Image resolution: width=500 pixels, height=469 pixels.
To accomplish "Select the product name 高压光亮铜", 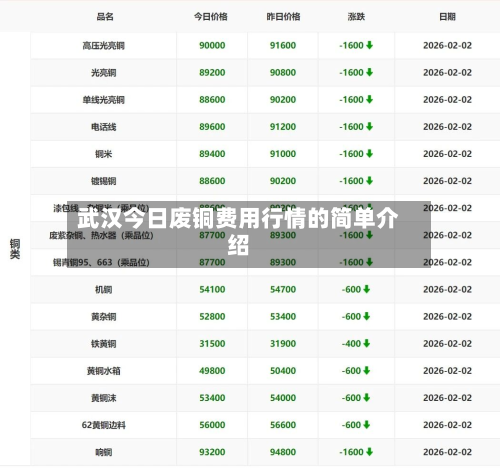I will tap(103, 45).
